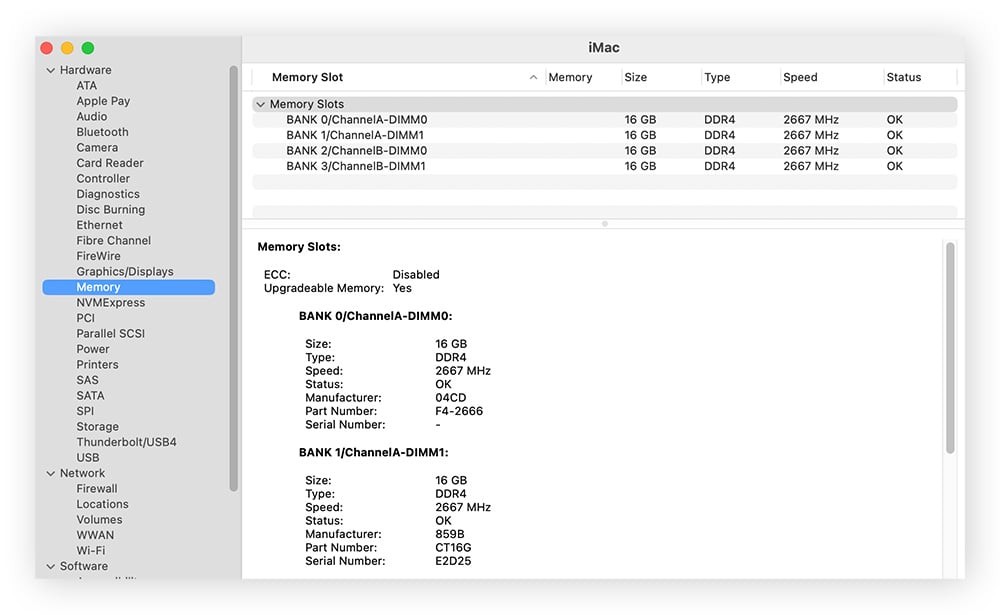Select the Software group label

pos(84,567)
